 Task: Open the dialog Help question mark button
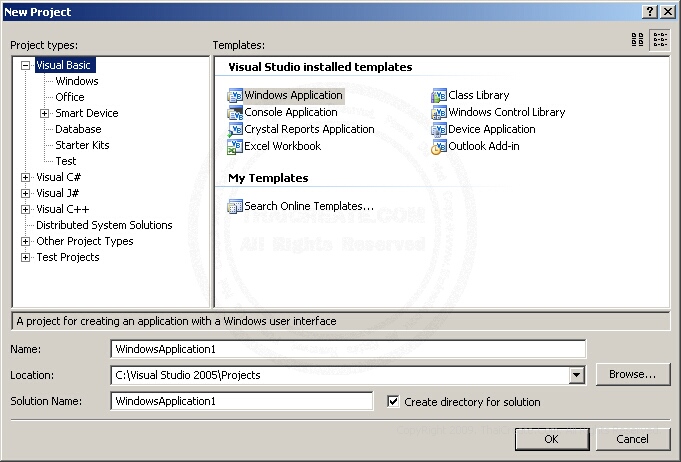tap(649, 12)
